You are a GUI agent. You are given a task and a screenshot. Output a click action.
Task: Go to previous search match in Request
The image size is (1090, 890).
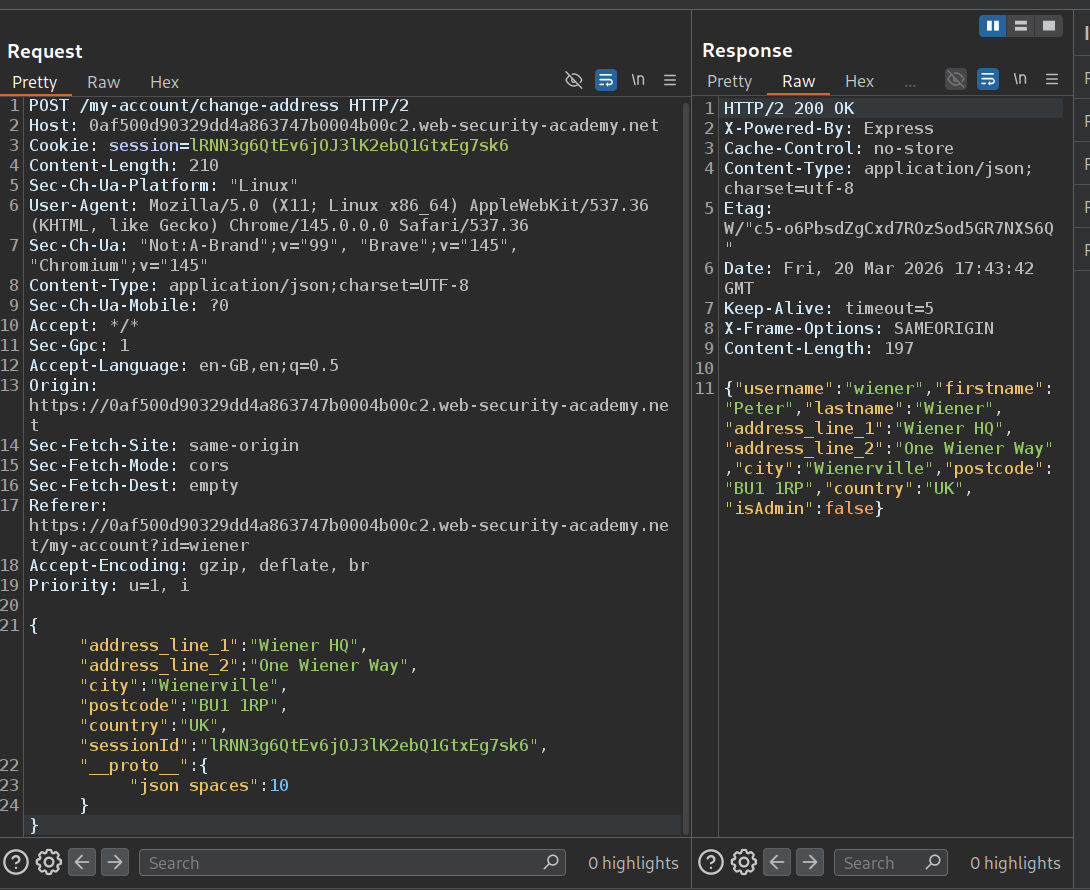[x=82, y=862]
